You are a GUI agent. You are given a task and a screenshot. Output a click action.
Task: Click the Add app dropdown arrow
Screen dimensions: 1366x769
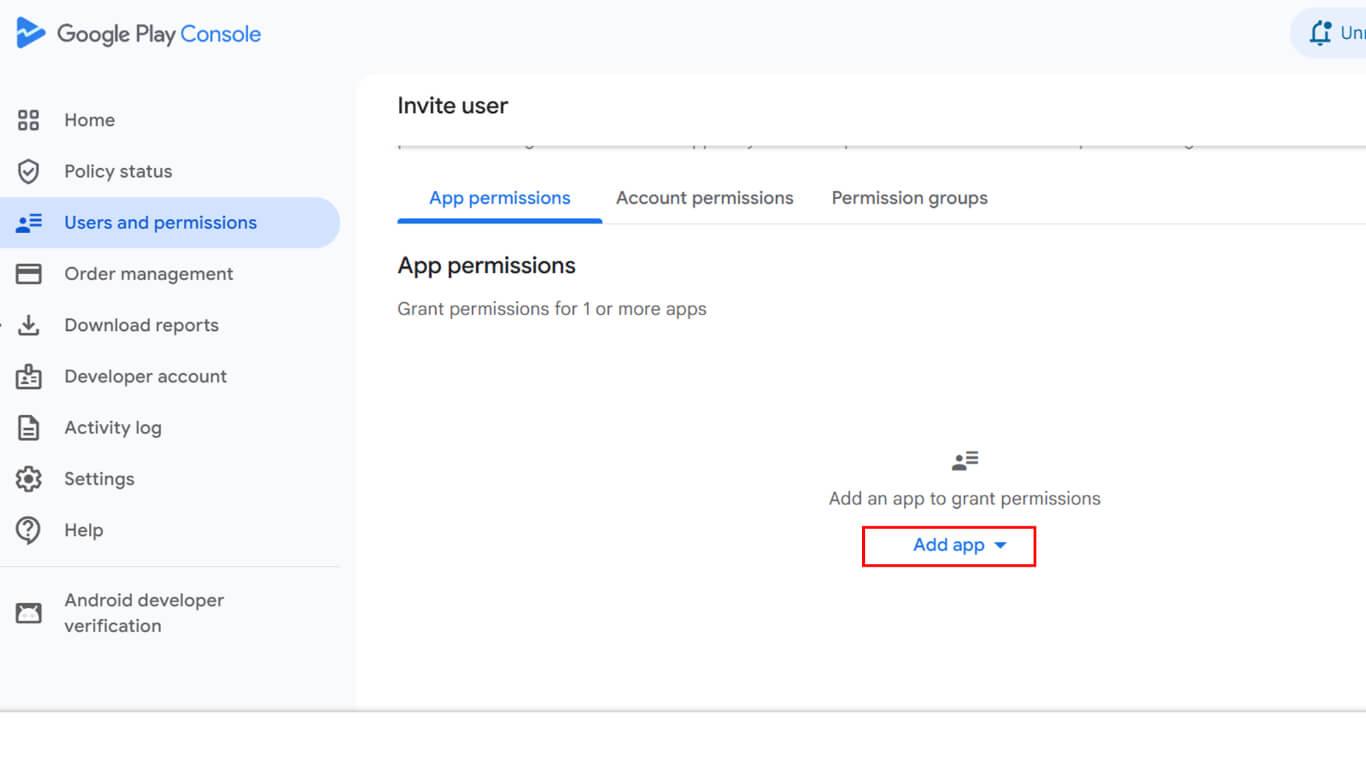click(1000, 546)
